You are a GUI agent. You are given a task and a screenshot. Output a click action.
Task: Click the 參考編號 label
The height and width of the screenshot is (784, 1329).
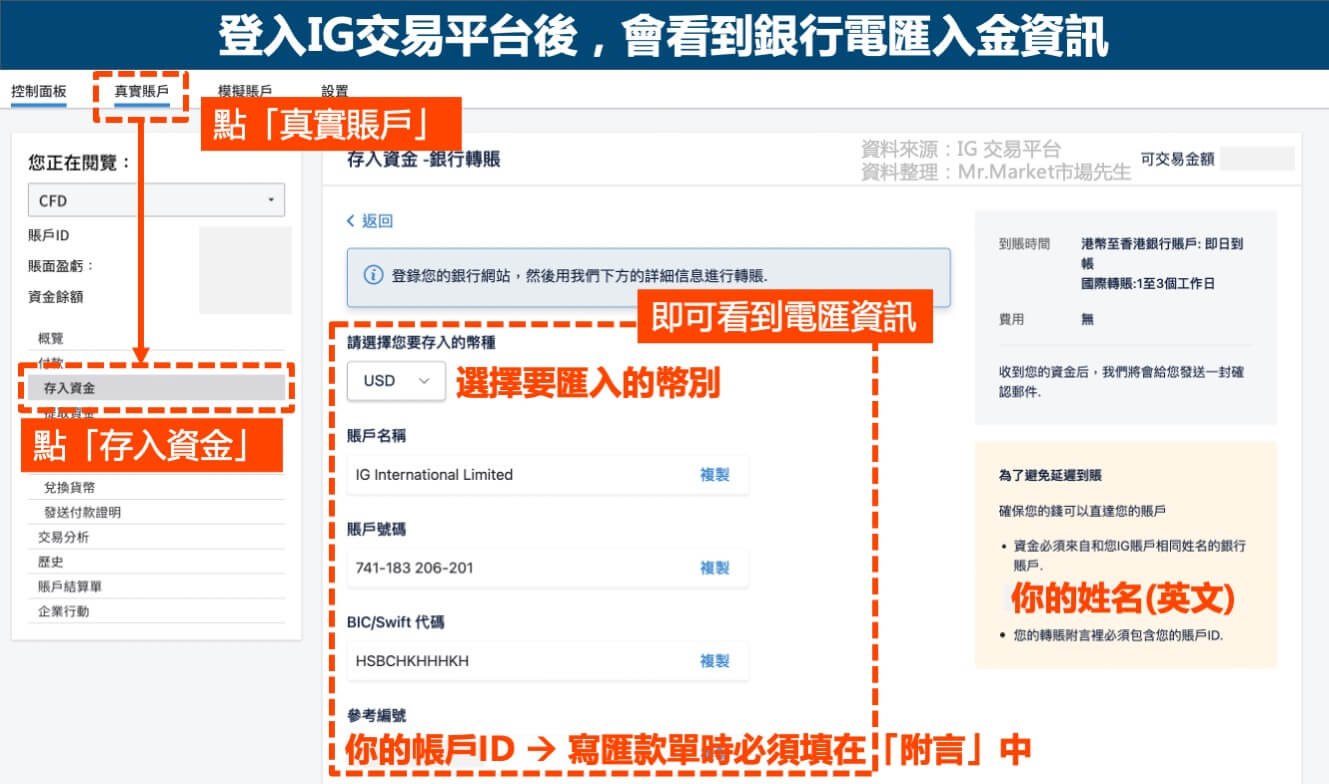pos(377,716)
